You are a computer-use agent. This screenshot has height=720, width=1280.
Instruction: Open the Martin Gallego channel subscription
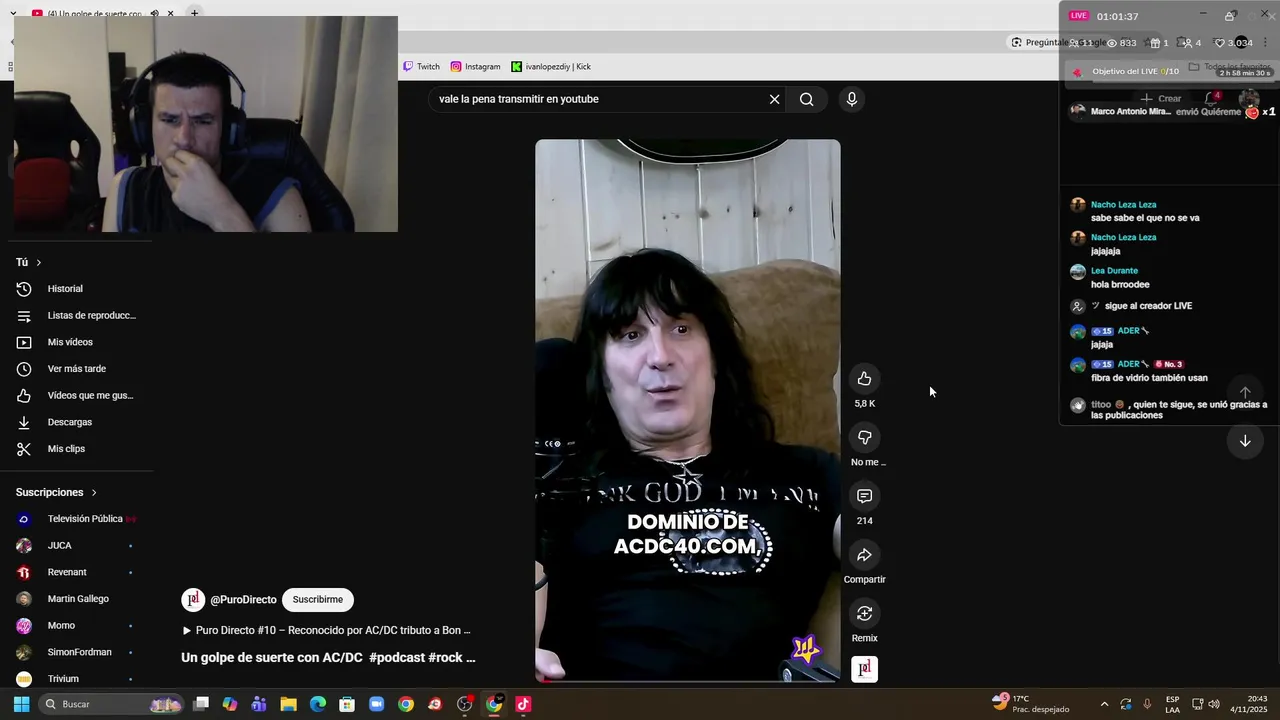[x=76, y=599]
